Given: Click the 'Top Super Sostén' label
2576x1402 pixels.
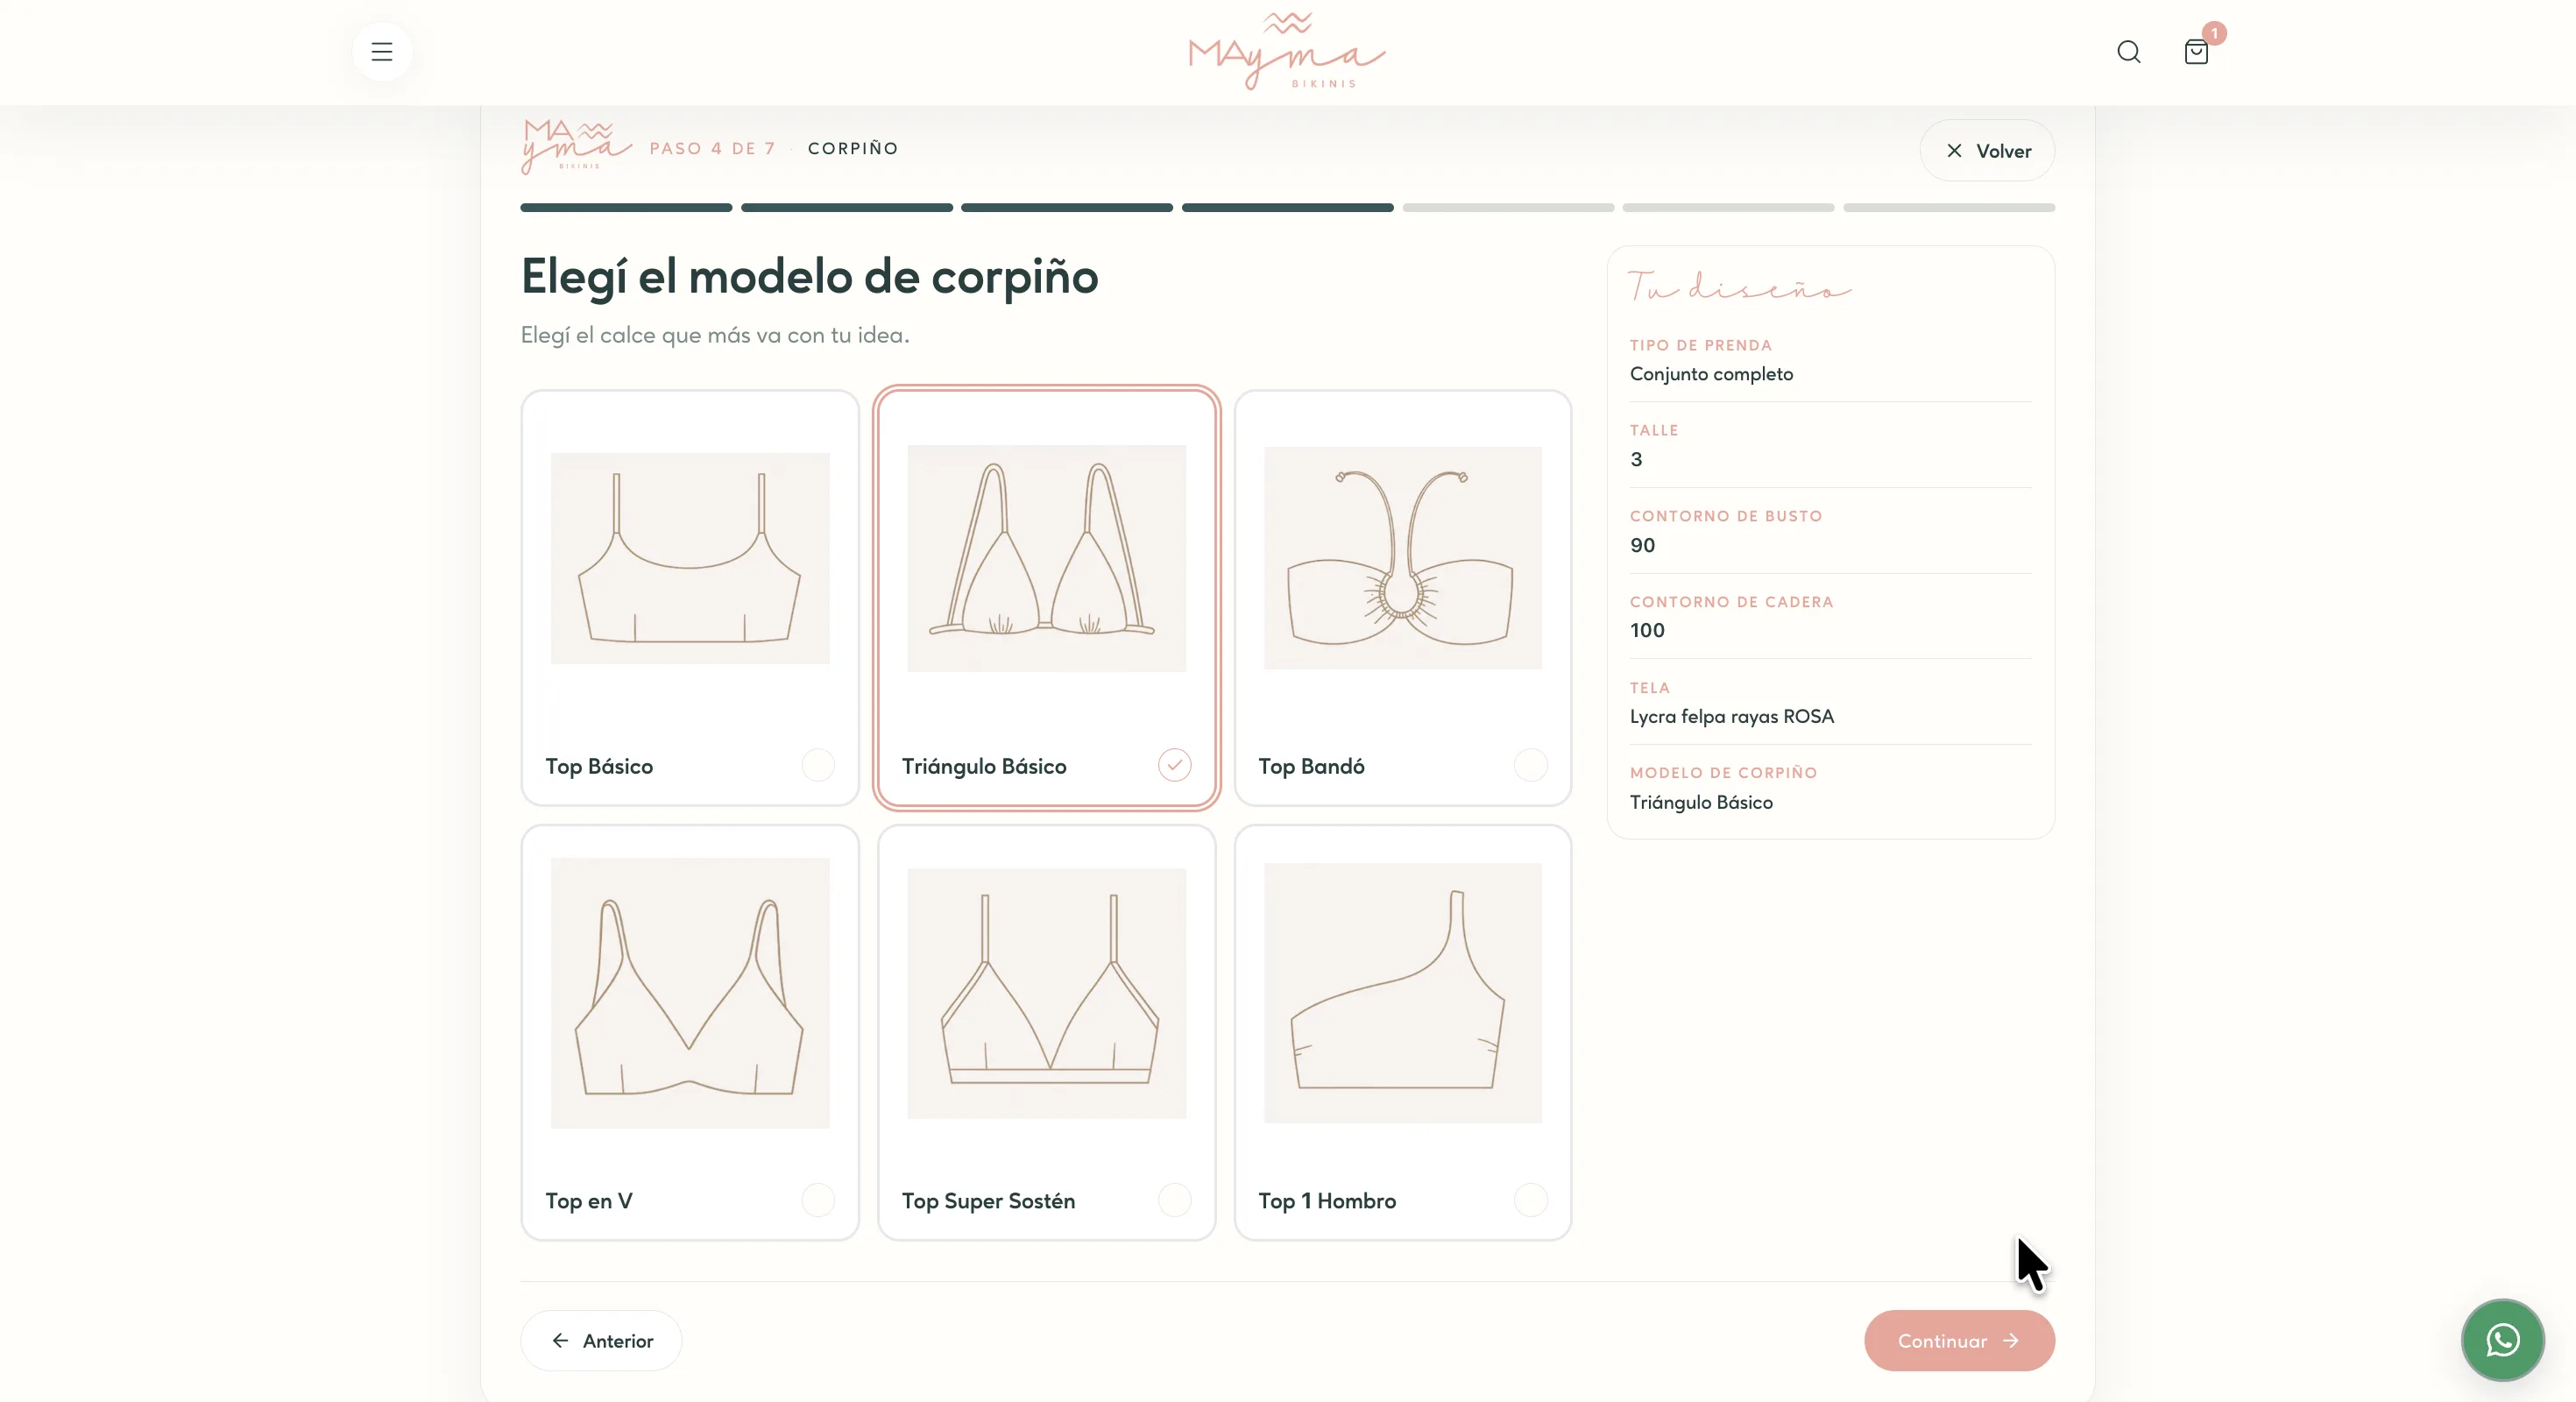Looking at the screenshot, I should [x=988, y=1200].
